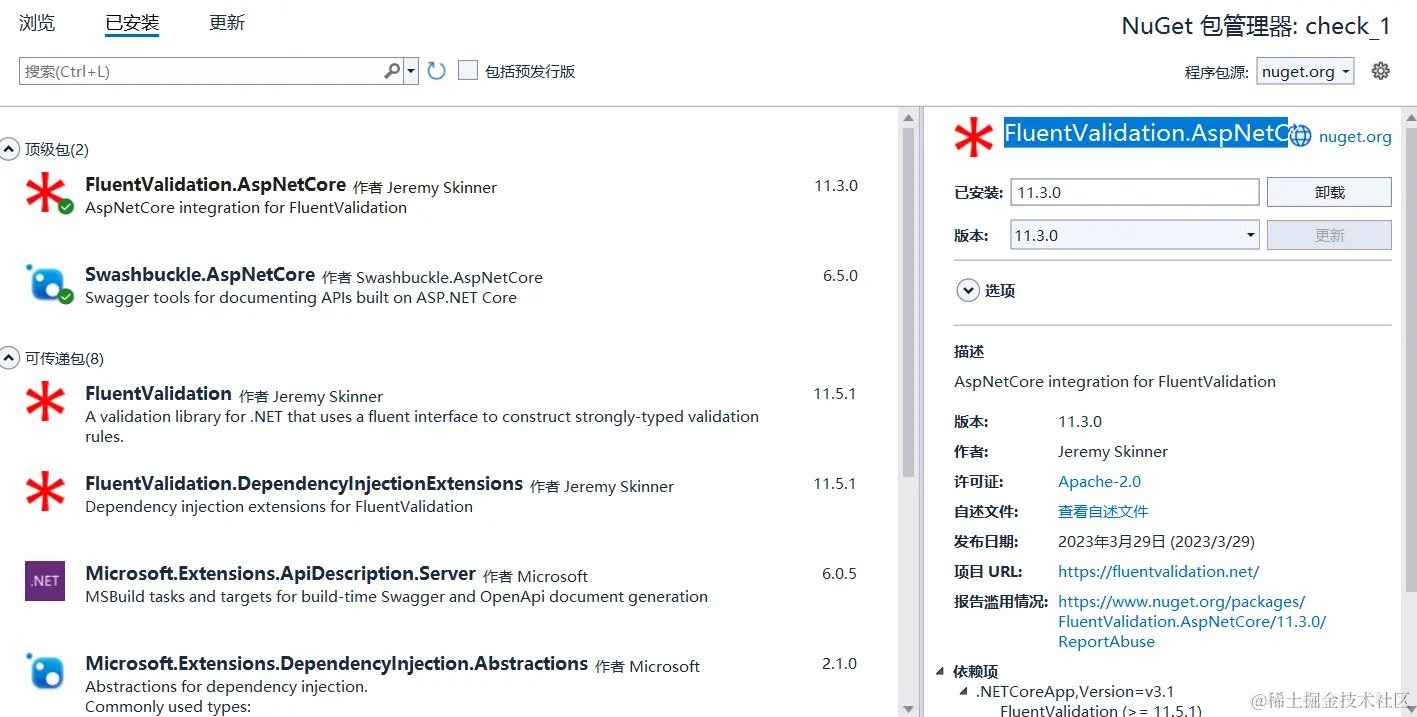The width and height of the screenshot is (1417, 717).
Task: Click the Microsoft.Extensions.ApiDescription.Server .NET icon
Action: tap(45, 581)
